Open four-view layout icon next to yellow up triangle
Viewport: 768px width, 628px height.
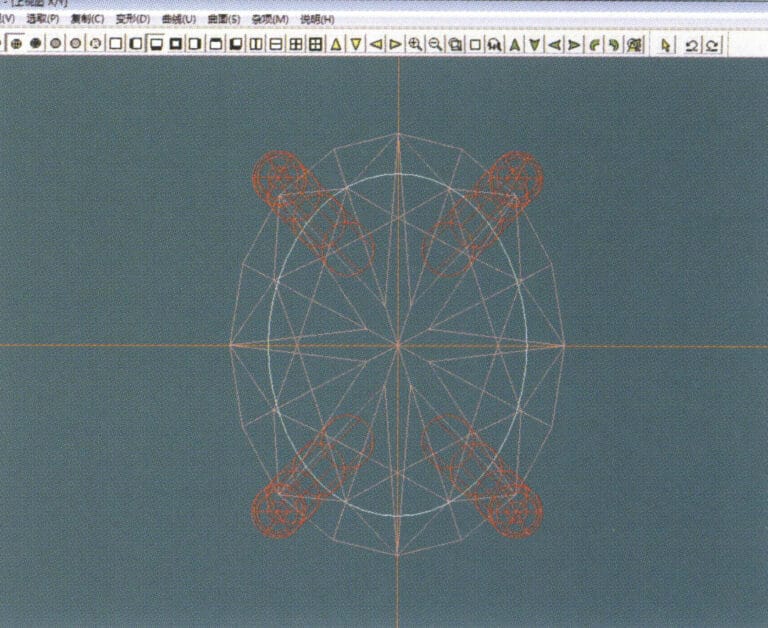(316, 44)
